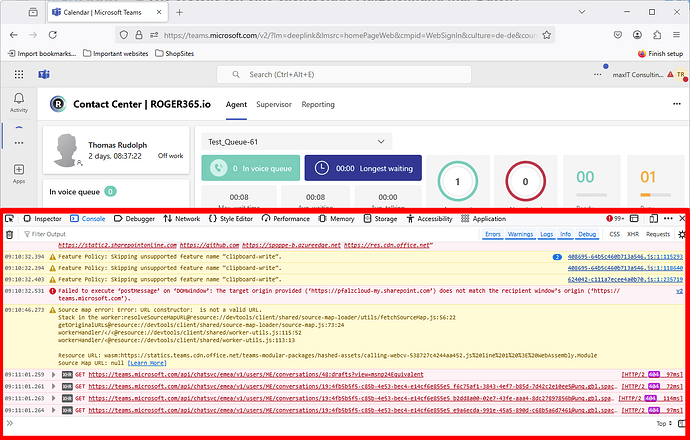Toggle the Errors console filter

coord(492,235)
